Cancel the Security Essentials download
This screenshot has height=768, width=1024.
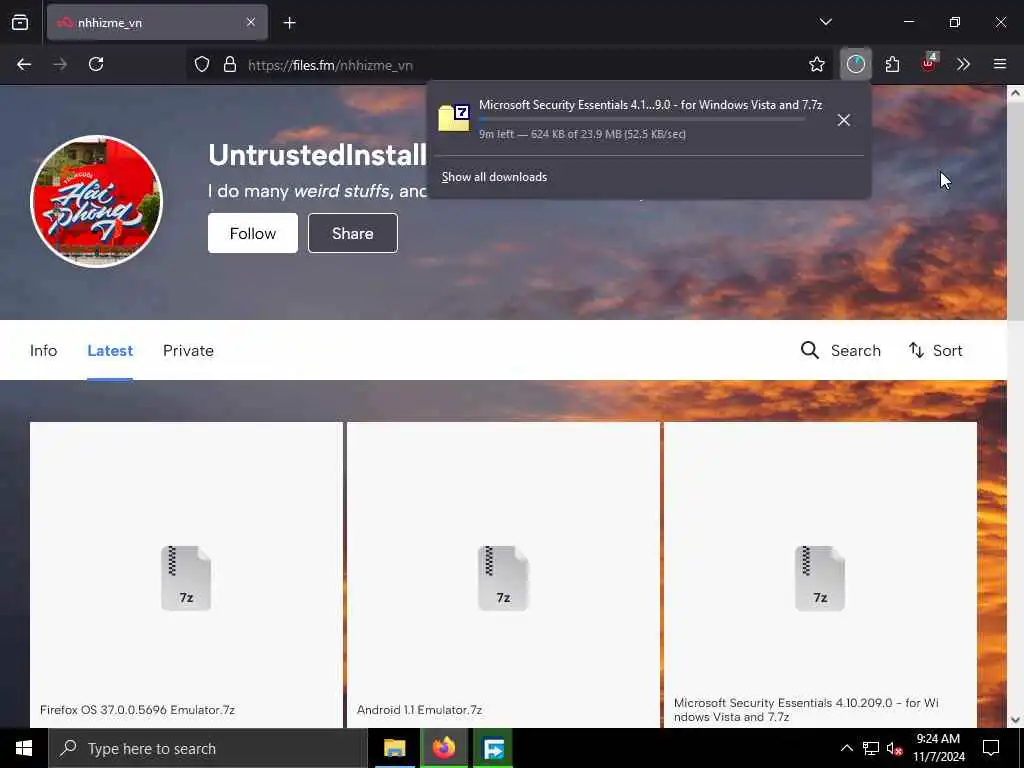844,120
